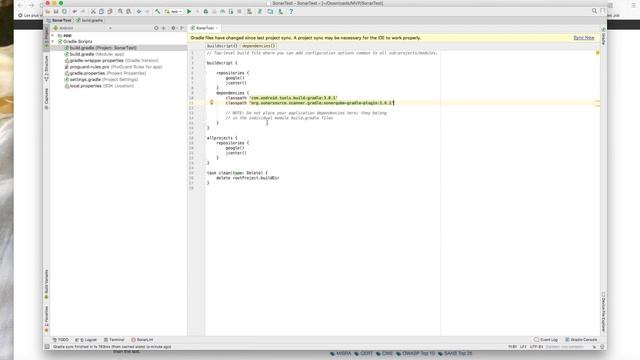Click the LF line separator status indicator
The height and width of the screenshot is (360, 640).
522,347
